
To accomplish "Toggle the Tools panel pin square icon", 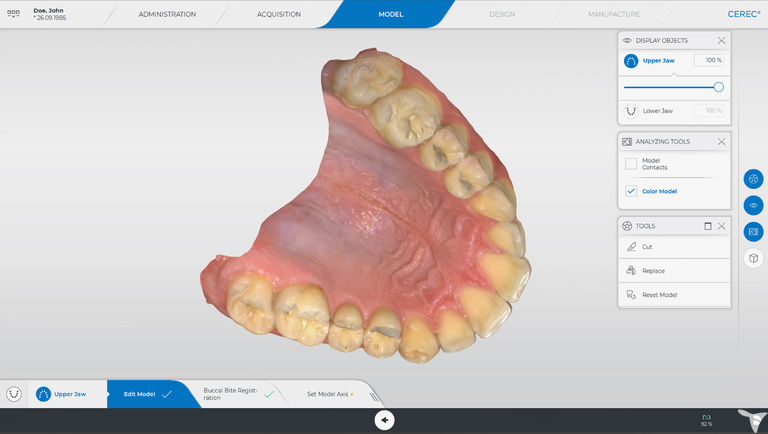I will tap(708, 226).
